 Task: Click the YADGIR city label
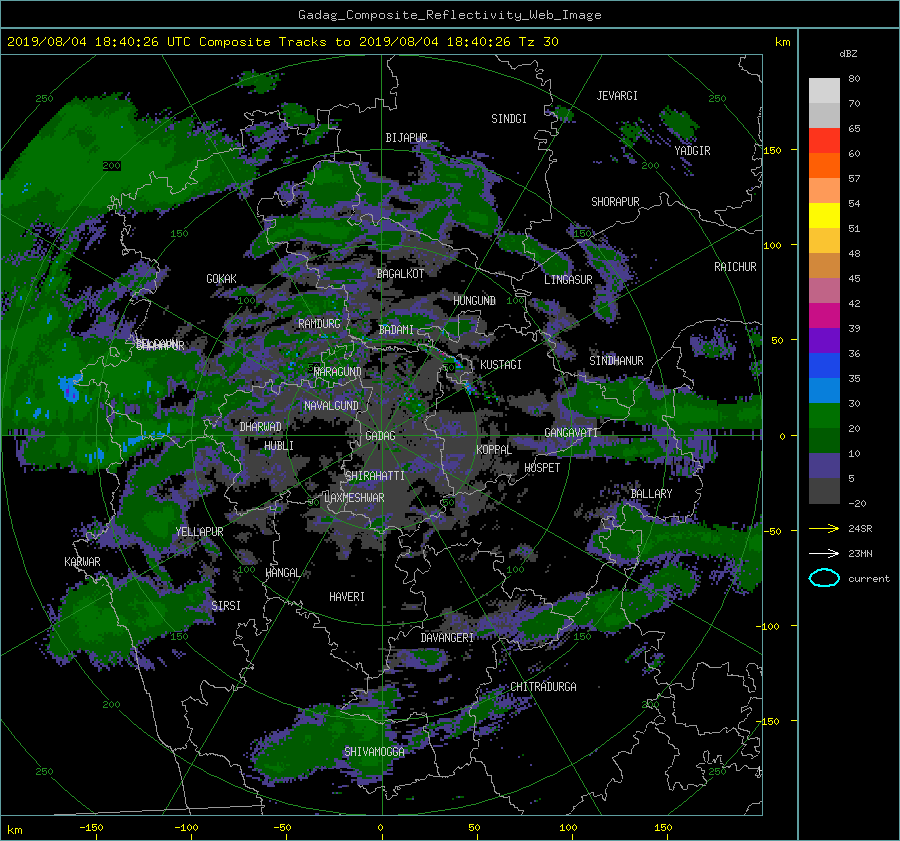692,151
